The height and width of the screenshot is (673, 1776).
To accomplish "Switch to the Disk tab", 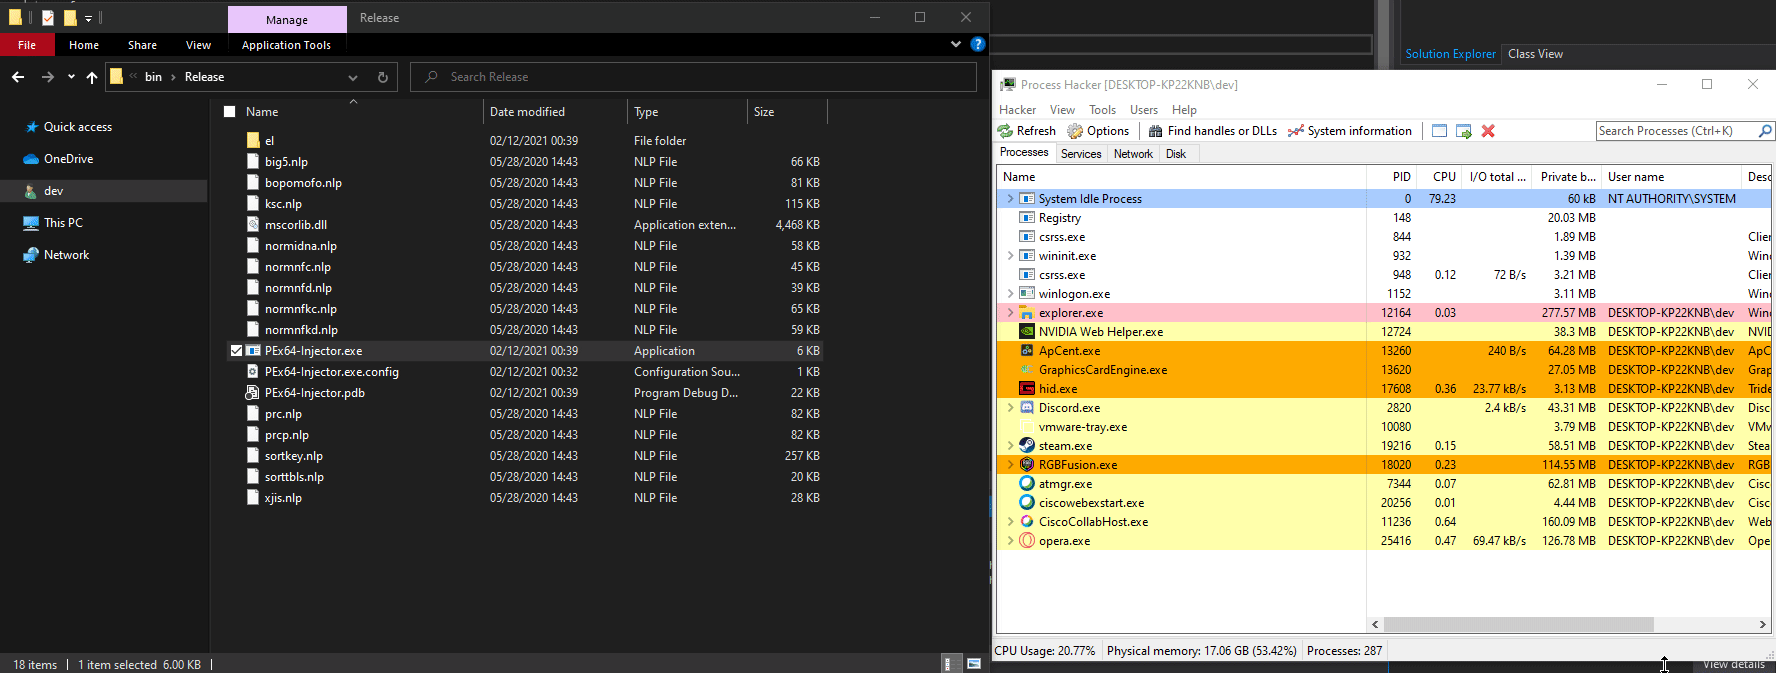I will pyautogui.click(x=1176, y=154).
